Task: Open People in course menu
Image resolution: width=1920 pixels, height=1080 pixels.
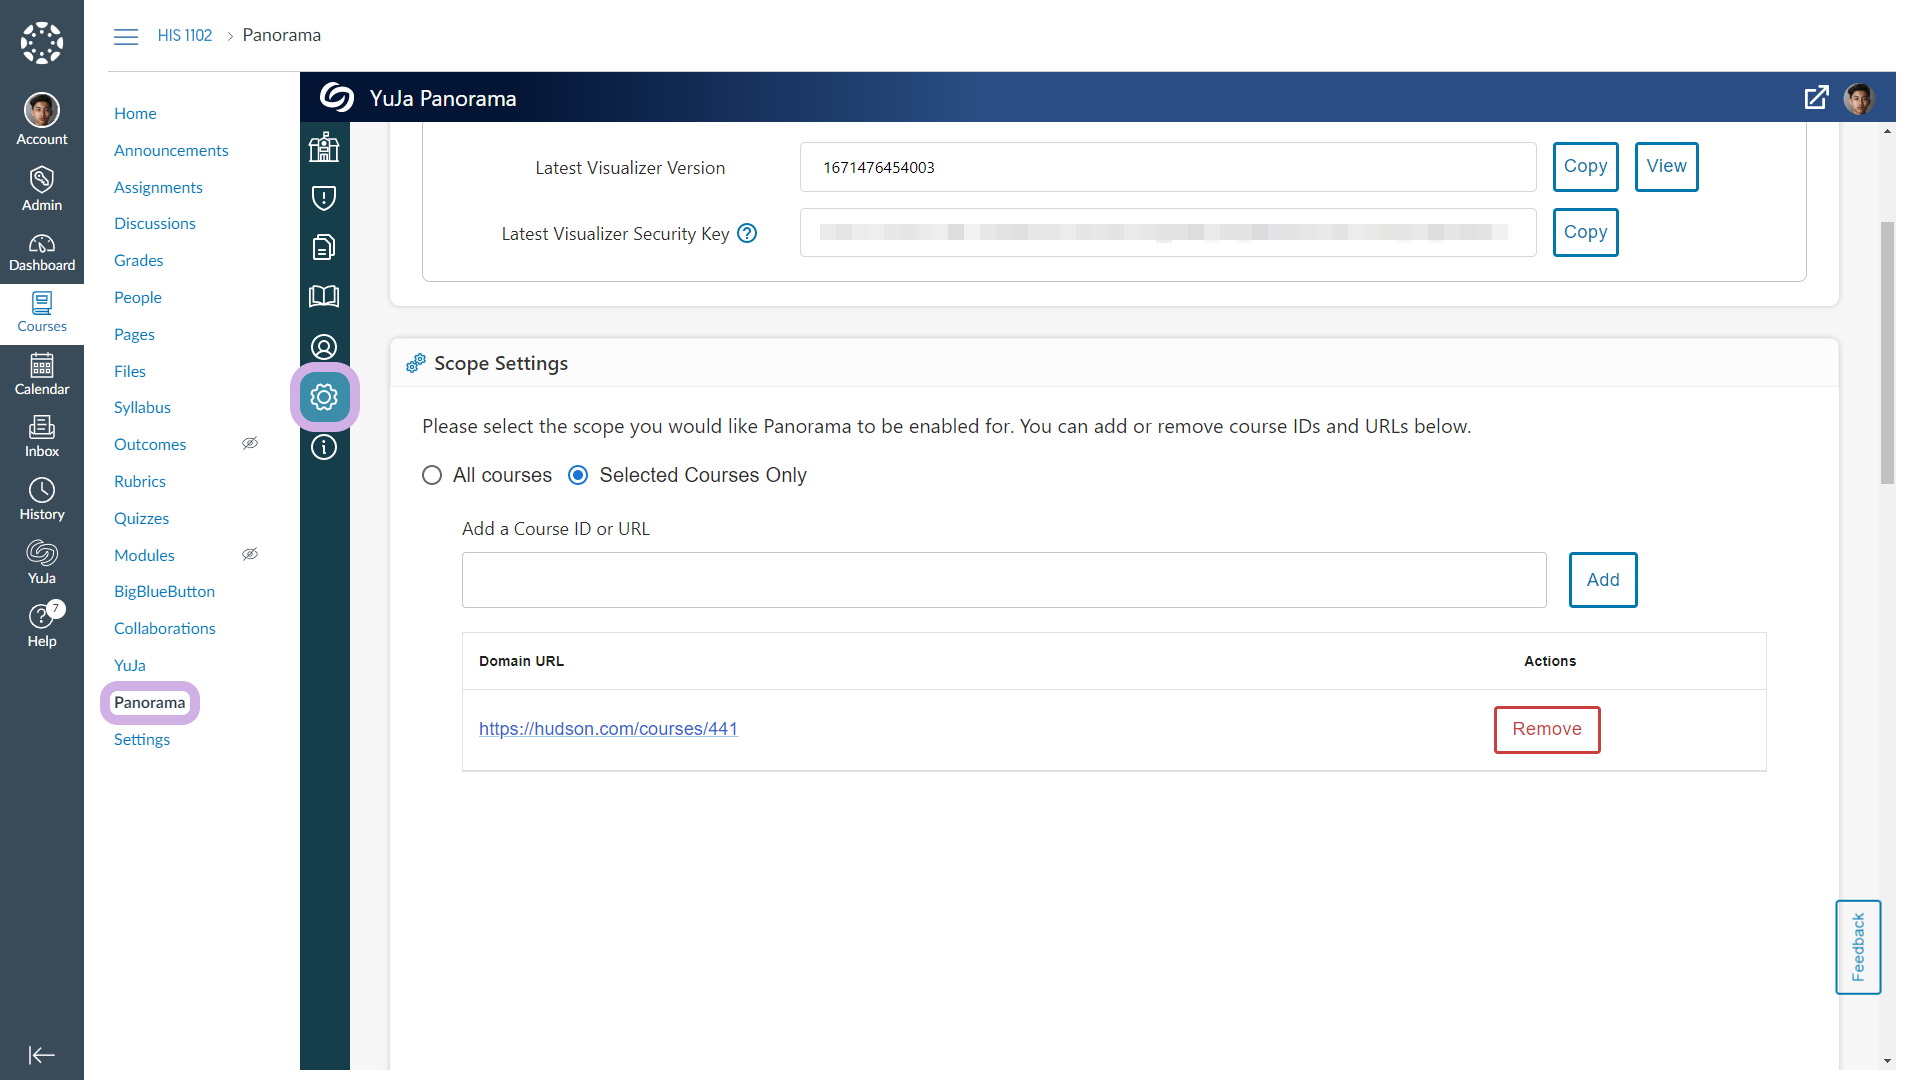Action: [138, 297]
